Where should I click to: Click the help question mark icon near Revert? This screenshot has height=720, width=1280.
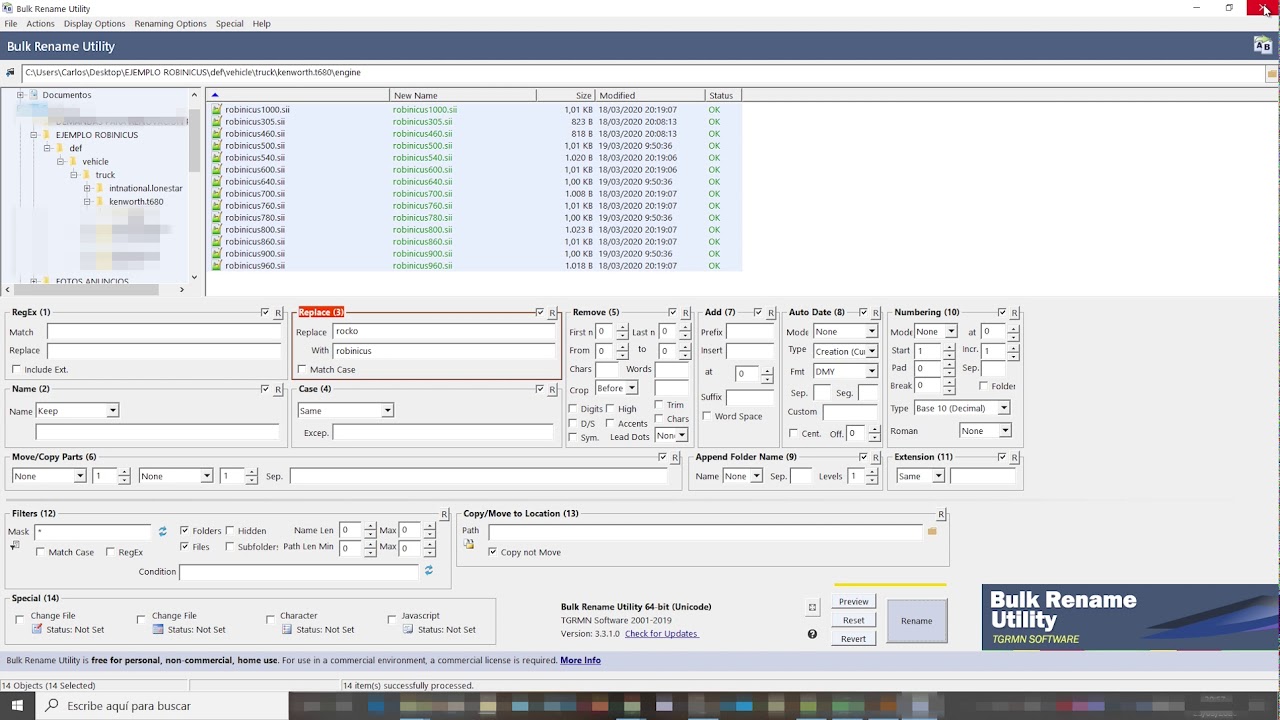(x=812, y=634)
